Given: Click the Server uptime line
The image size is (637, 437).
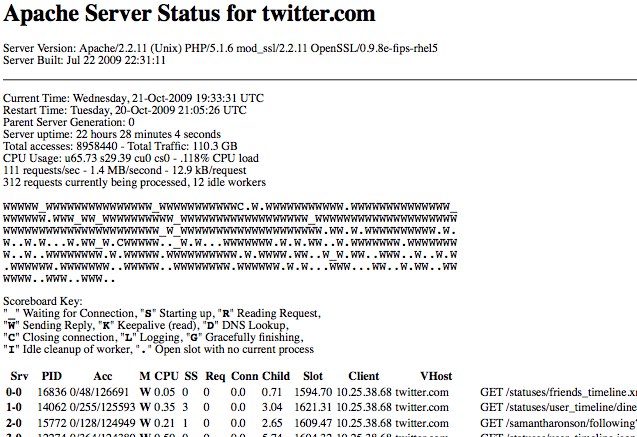Looking at the screenshot, I should (112, 134).
